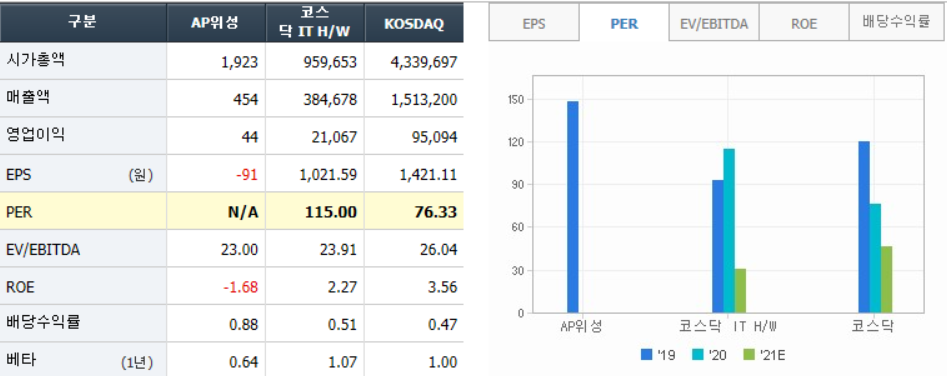Screen dimensions: 947x376
Task: Click 코스닥 '21E green bar
Action: (886, 279)
